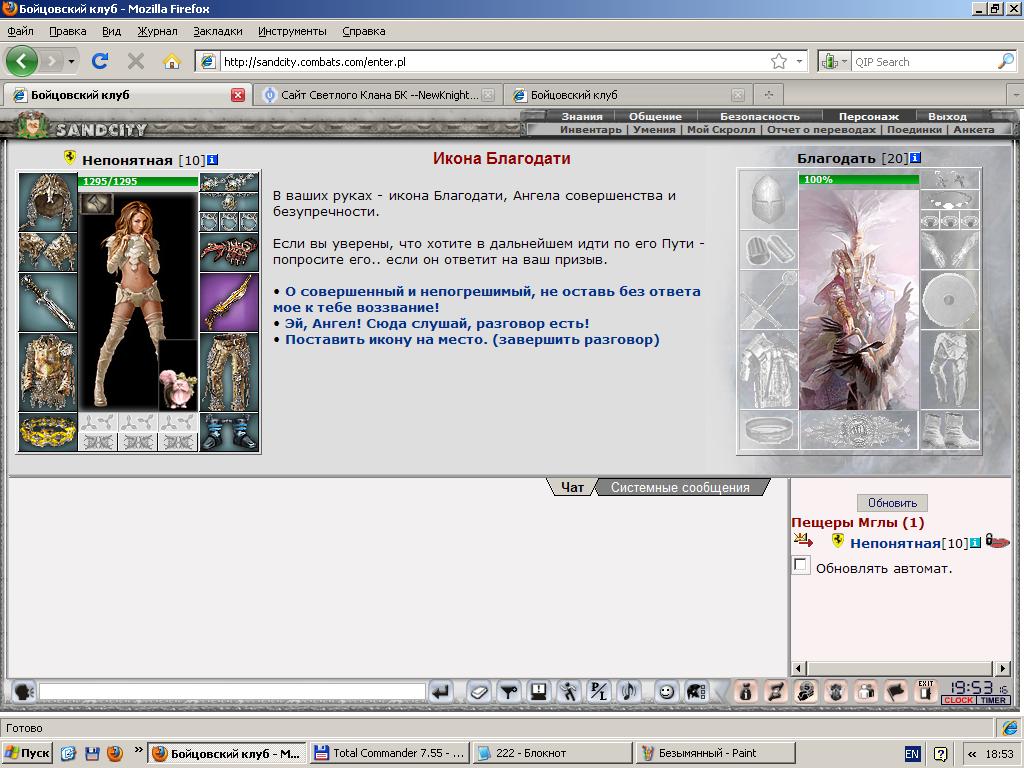This screenshot has height=768, width=1024.
Task: Choose 'О совершенный и непогрешимый' dialogue option
Action: point(487,299)
